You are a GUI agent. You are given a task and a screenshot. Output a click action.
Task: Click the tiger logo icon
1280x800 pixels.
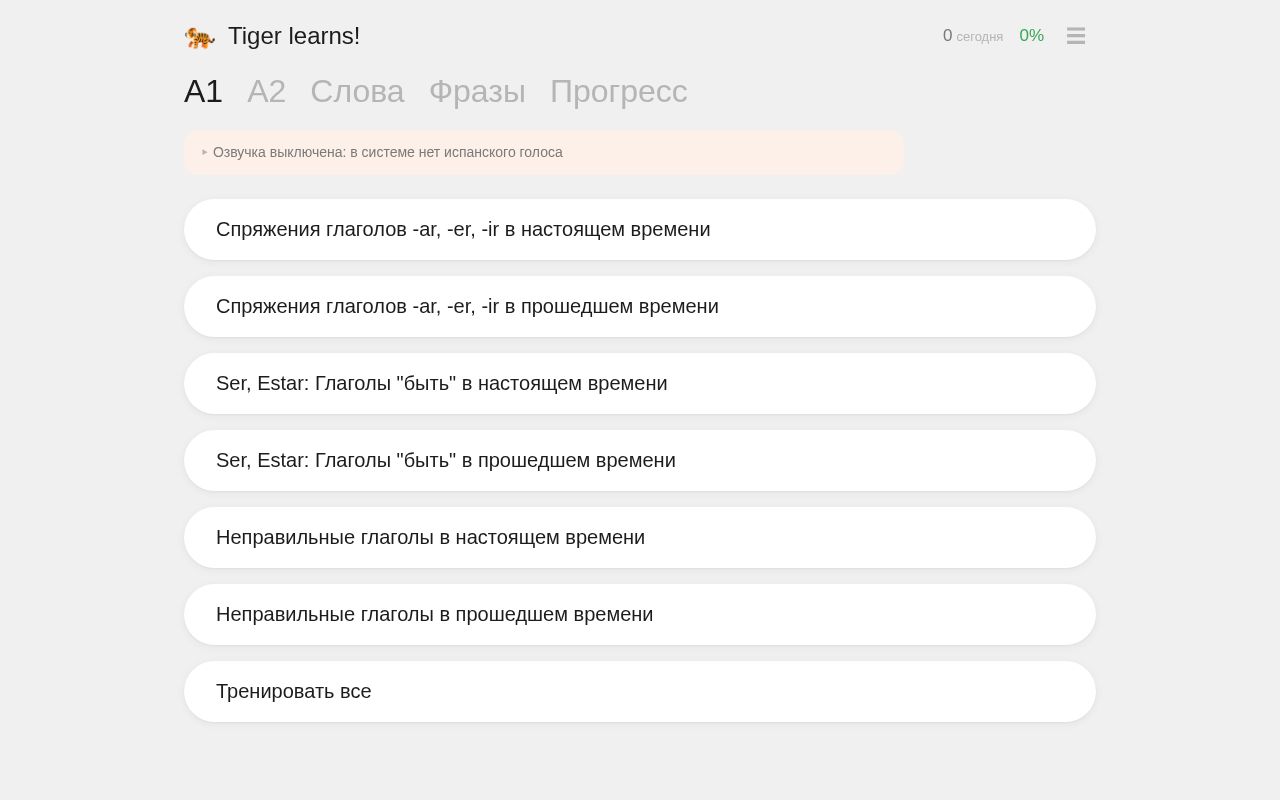(200, 37)
